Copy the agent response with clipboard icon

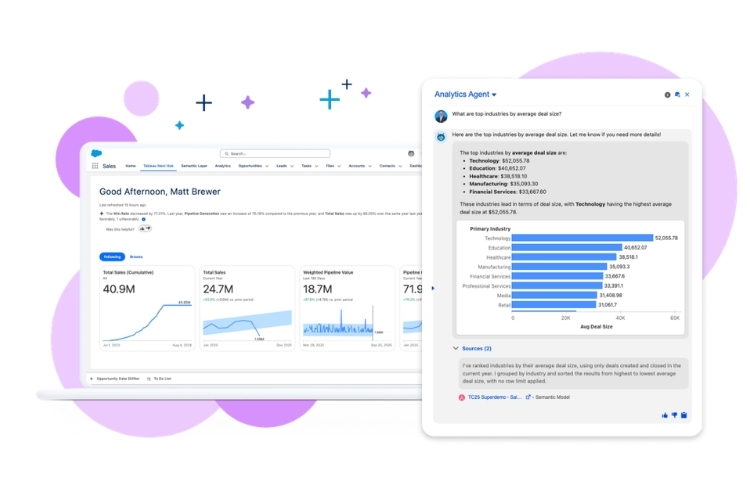click(x=685, y=415)
